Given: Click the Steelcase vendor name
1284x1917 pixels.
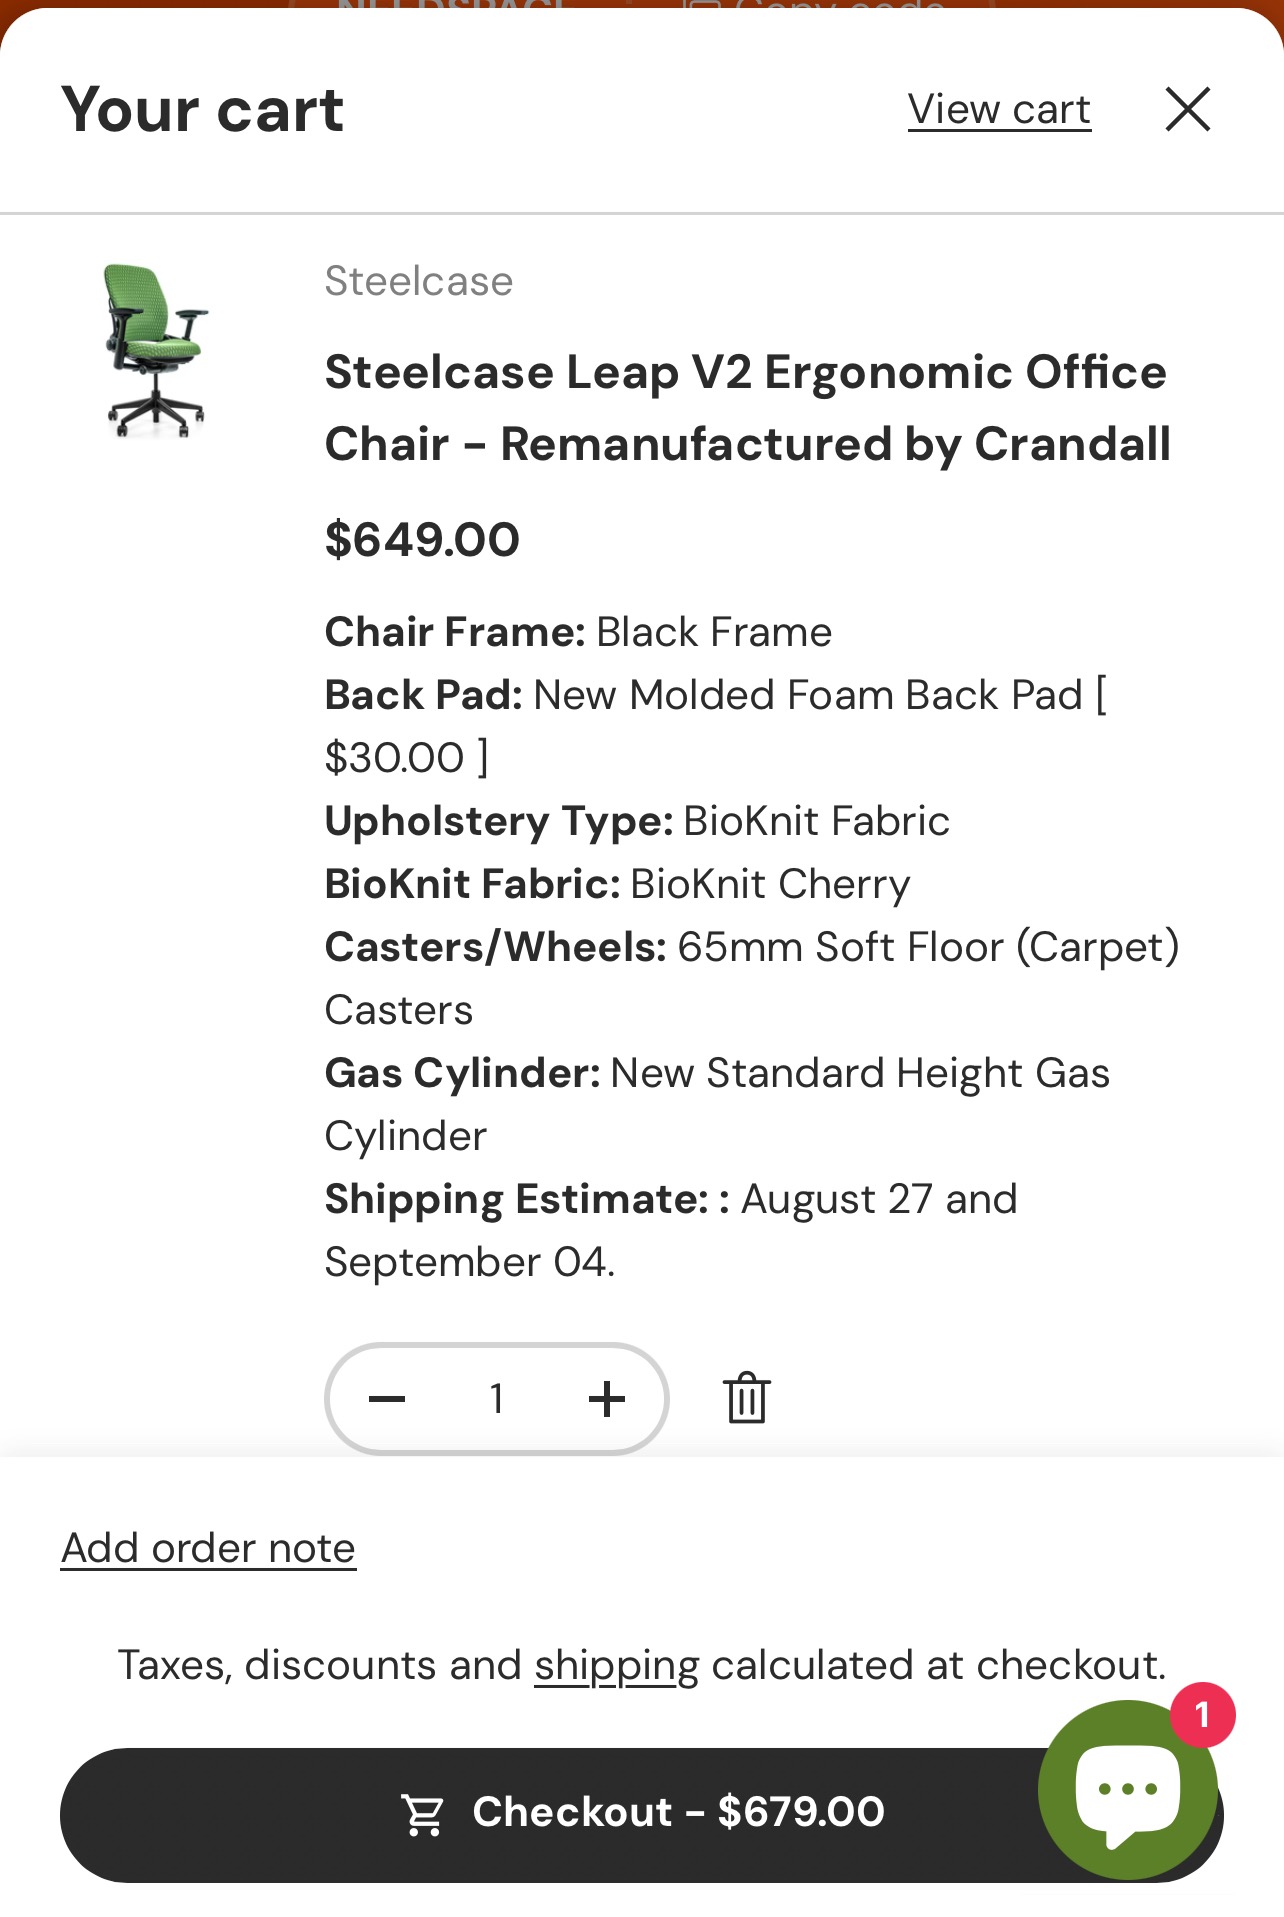Looking at the screenshot, I should (419, 281).
